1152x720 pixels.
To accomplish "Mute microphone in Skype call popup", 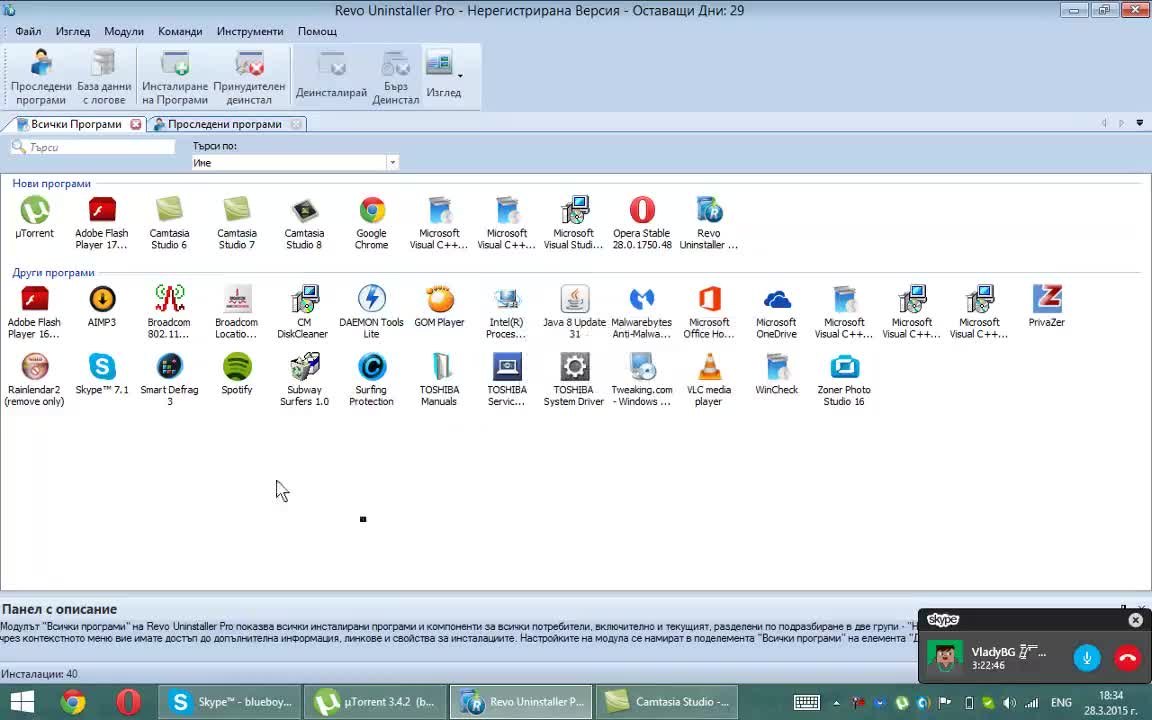I will click(x=1087, y=657).
